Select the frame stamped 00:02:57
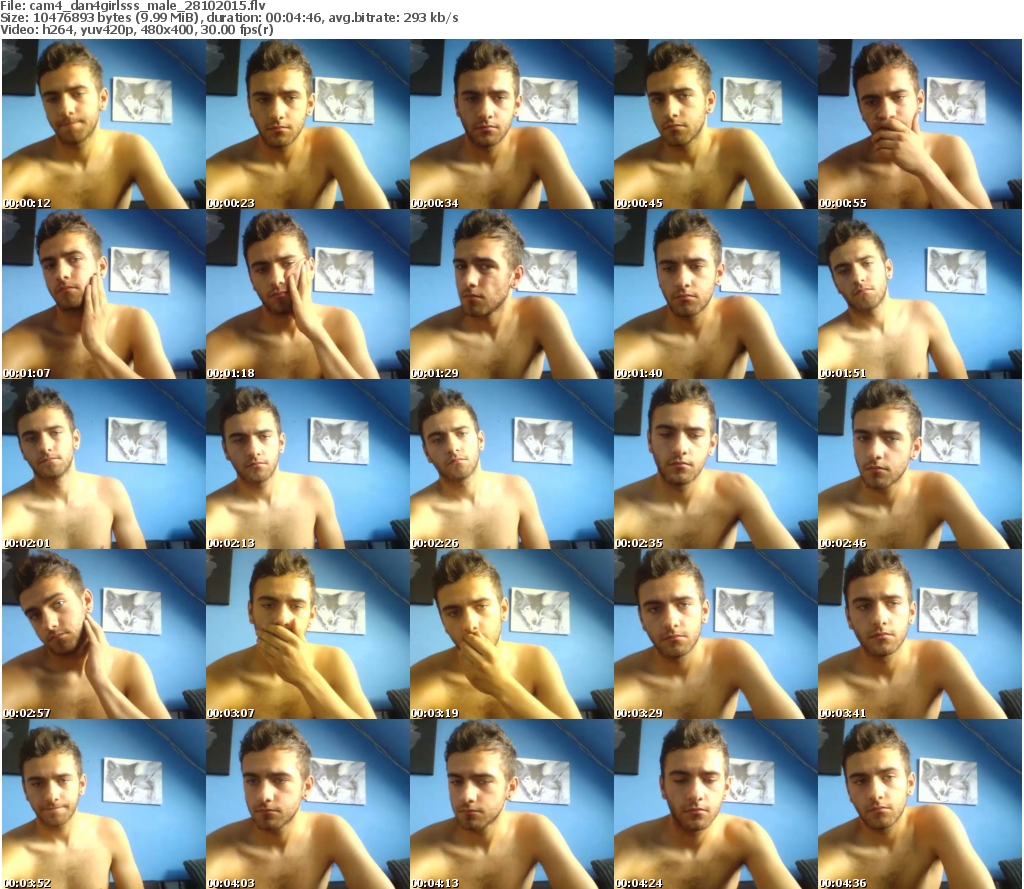 click(103, 634)
